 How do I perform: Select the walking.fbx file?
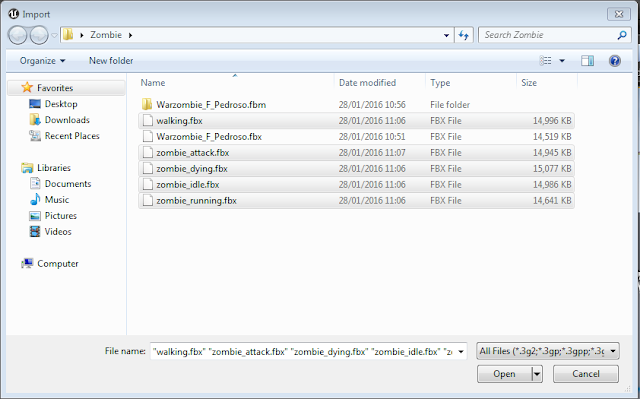point(356,120)
